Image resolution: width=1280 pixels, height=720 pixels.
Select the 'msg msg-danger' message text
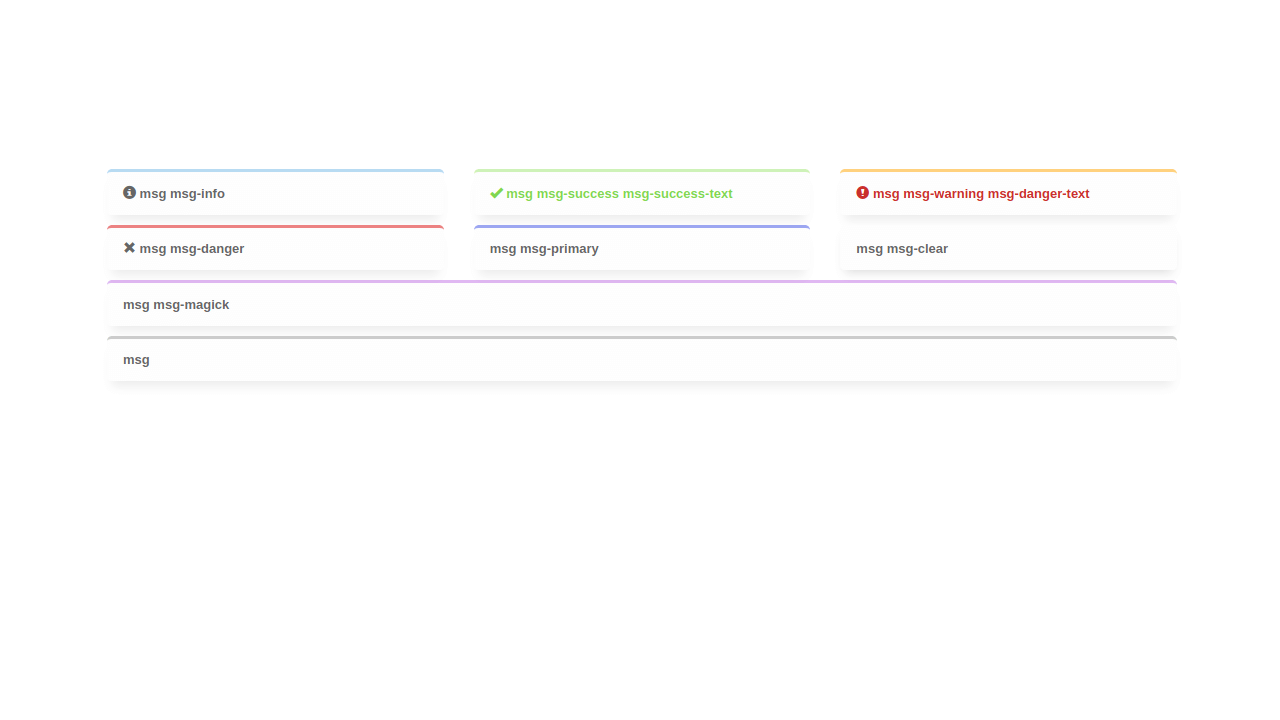click(x=192, y=249)
